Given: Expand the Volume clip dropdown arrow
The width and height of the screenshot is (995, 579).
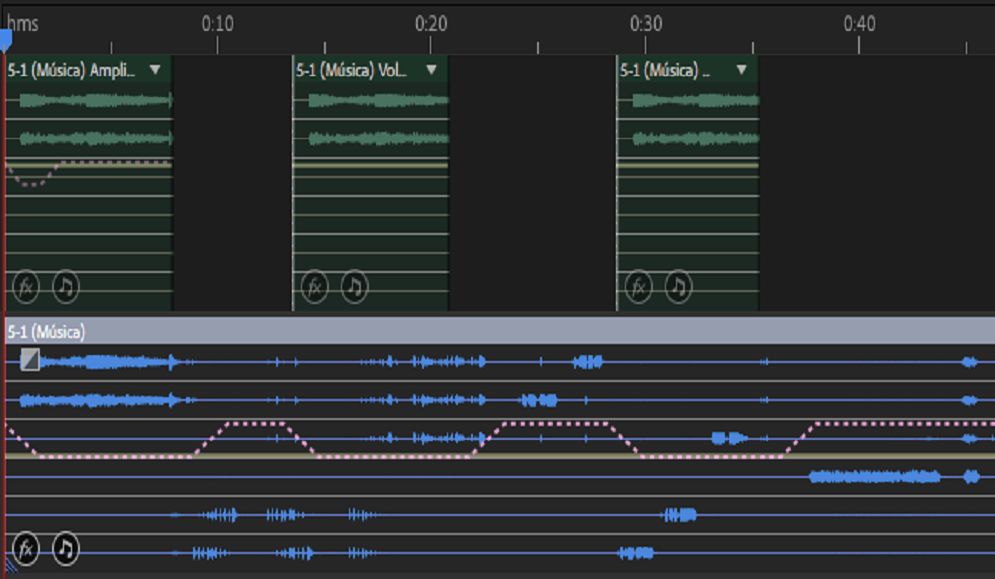Looking at the screenshot, I should 431,71.
